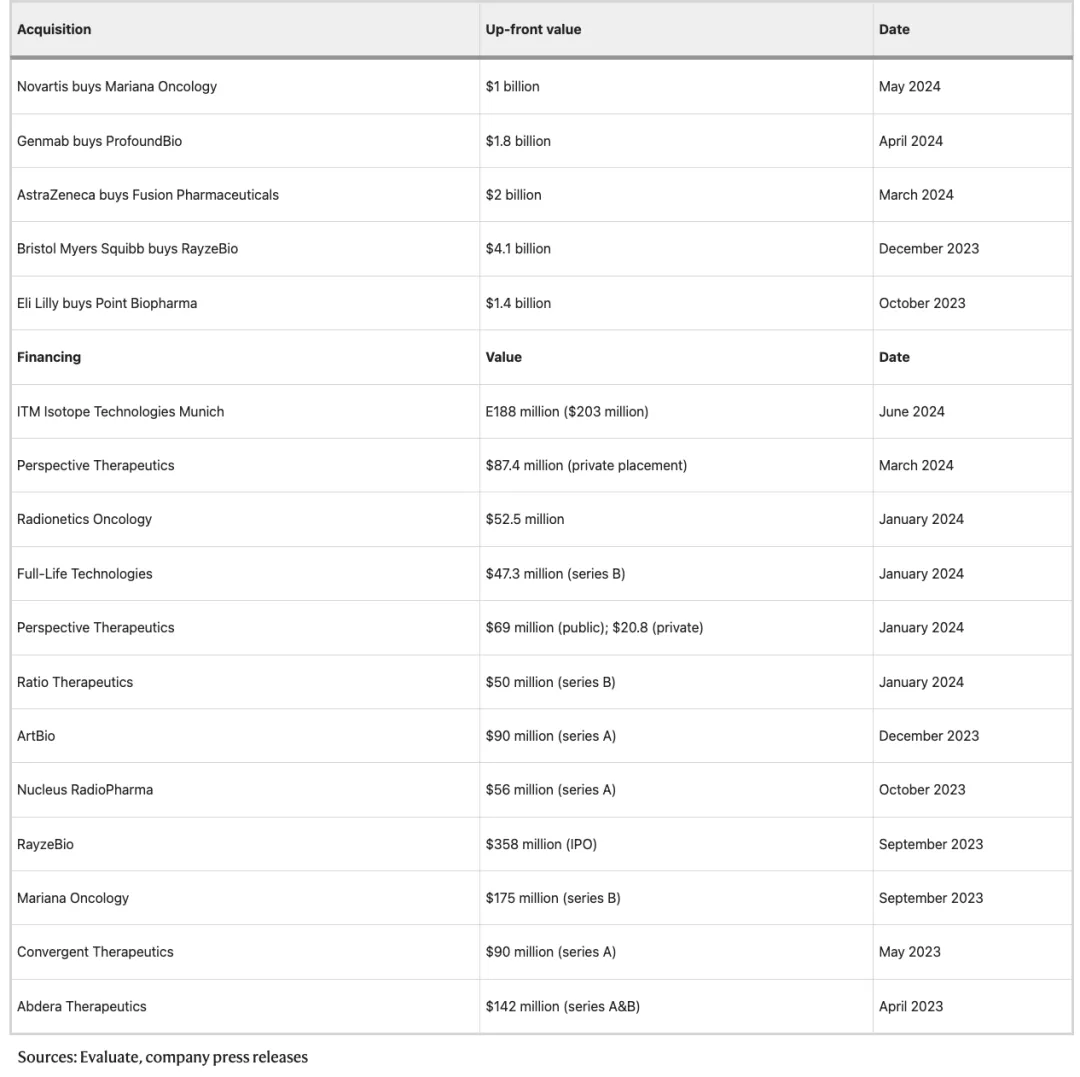The image size is (1080, 1077).
Task: Click the $87.4 million private placement cell
Action: tap(586, 465)
